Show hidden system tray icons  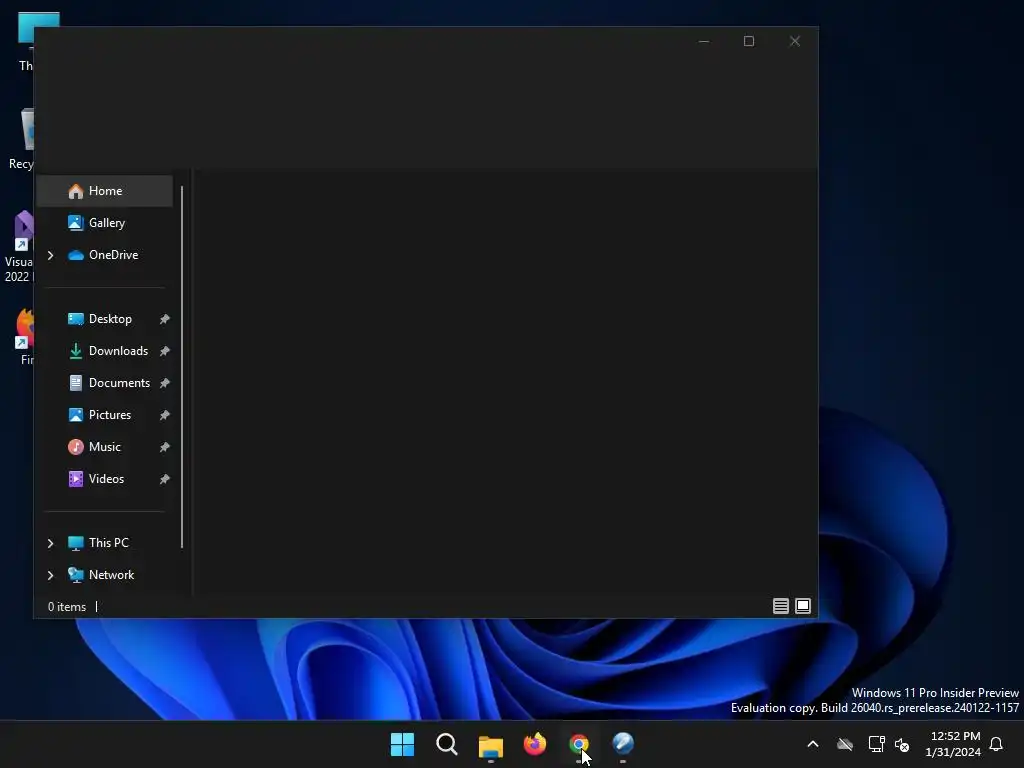813,744
